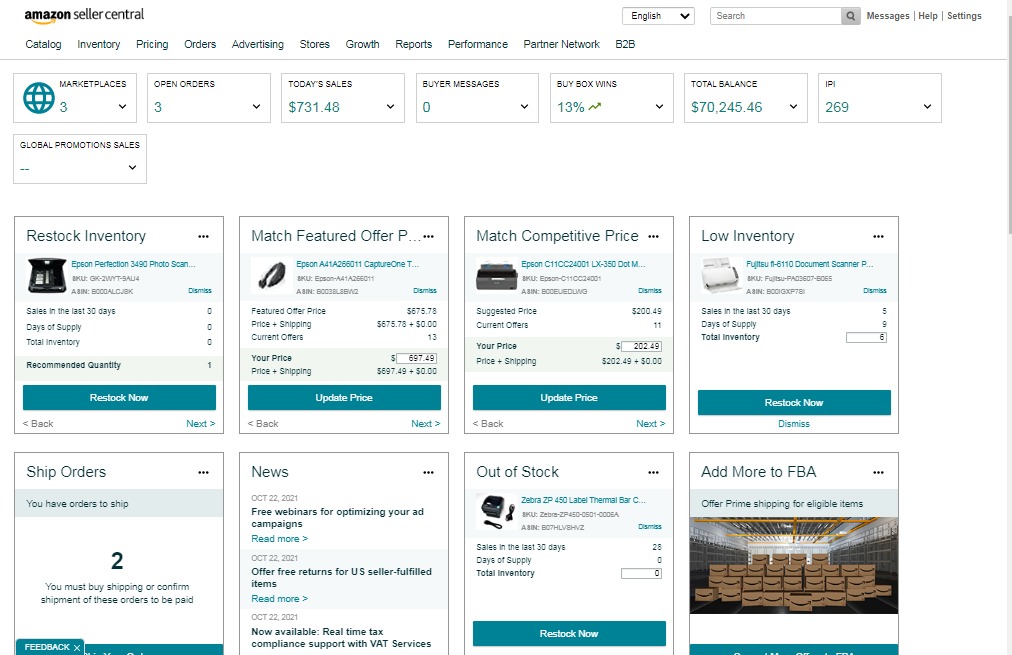
Task: Open Add More to FBA options menu
Action: point(878,472)
